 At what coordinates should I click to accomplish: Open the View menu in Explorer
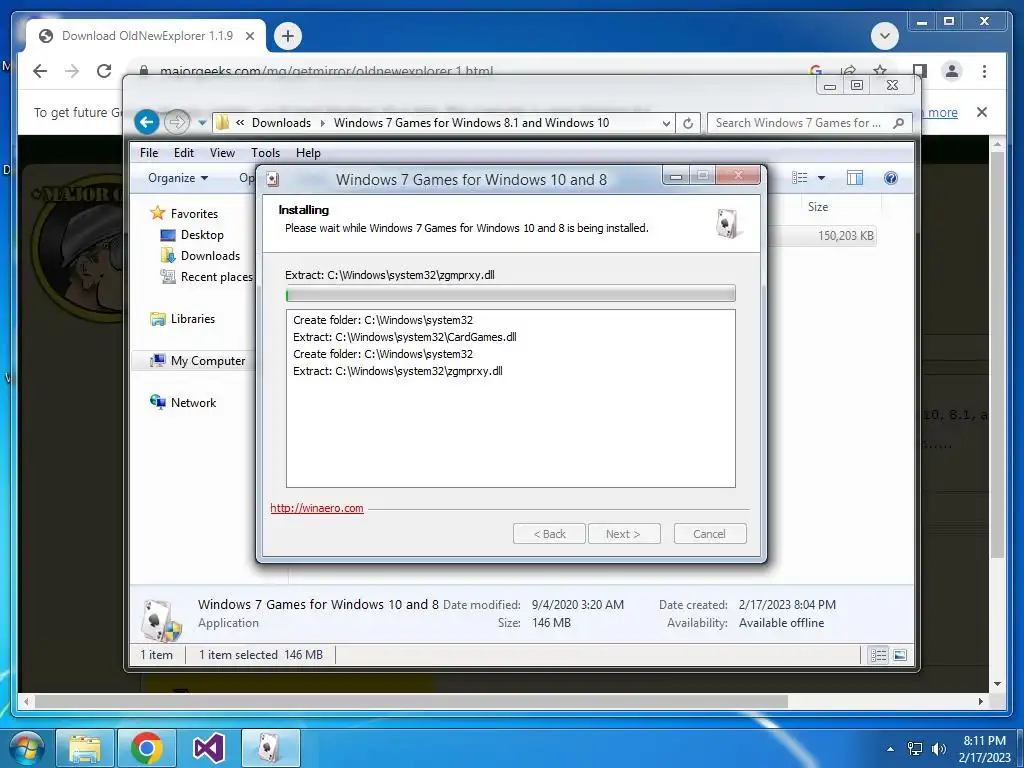point(222,153)
